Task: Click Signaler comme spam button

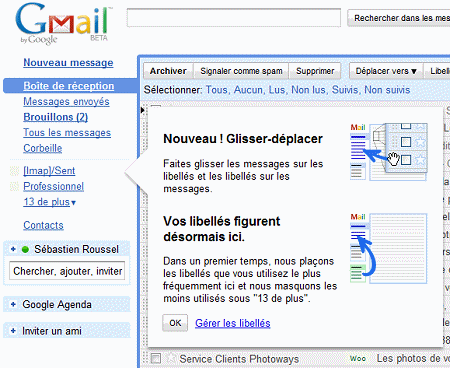Action: (241, 71)
